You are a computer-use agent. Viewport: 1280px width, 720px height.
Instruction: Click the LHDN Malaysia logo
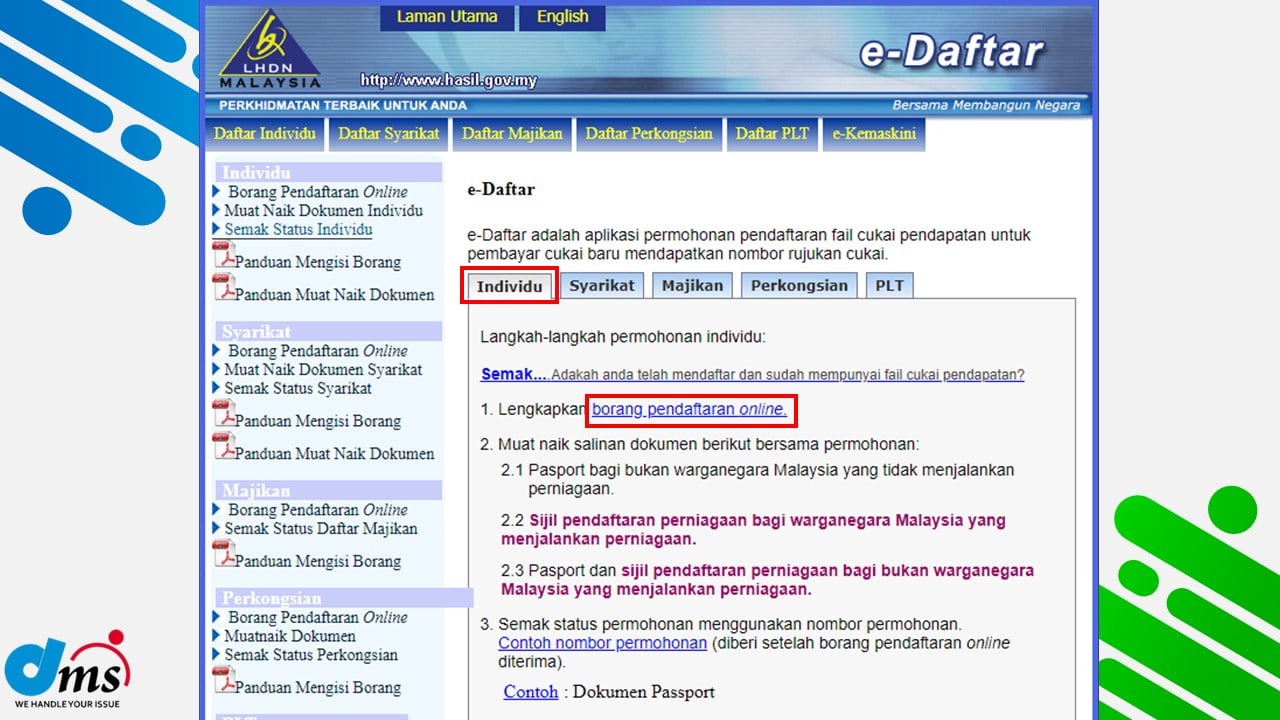pyautogui.click(x=269, y=49)
